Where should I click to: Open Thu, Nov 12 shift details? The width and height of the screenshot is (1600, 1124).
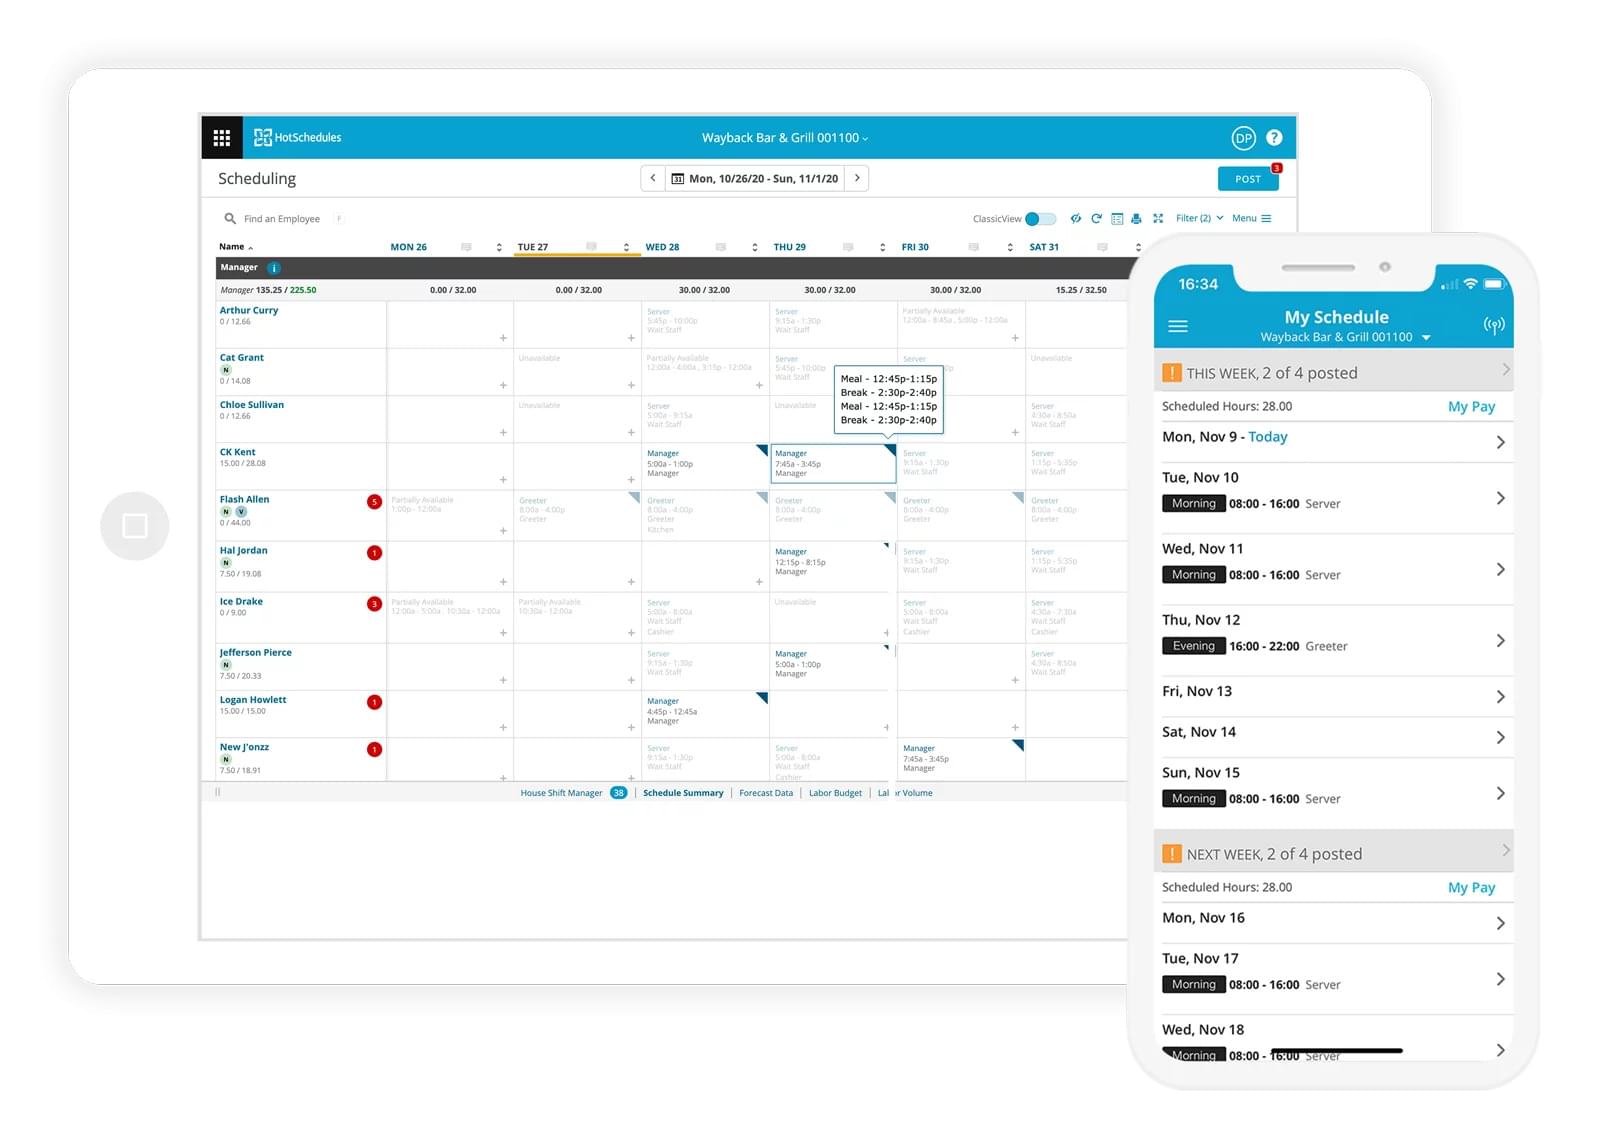click(x=1333, y=640)
